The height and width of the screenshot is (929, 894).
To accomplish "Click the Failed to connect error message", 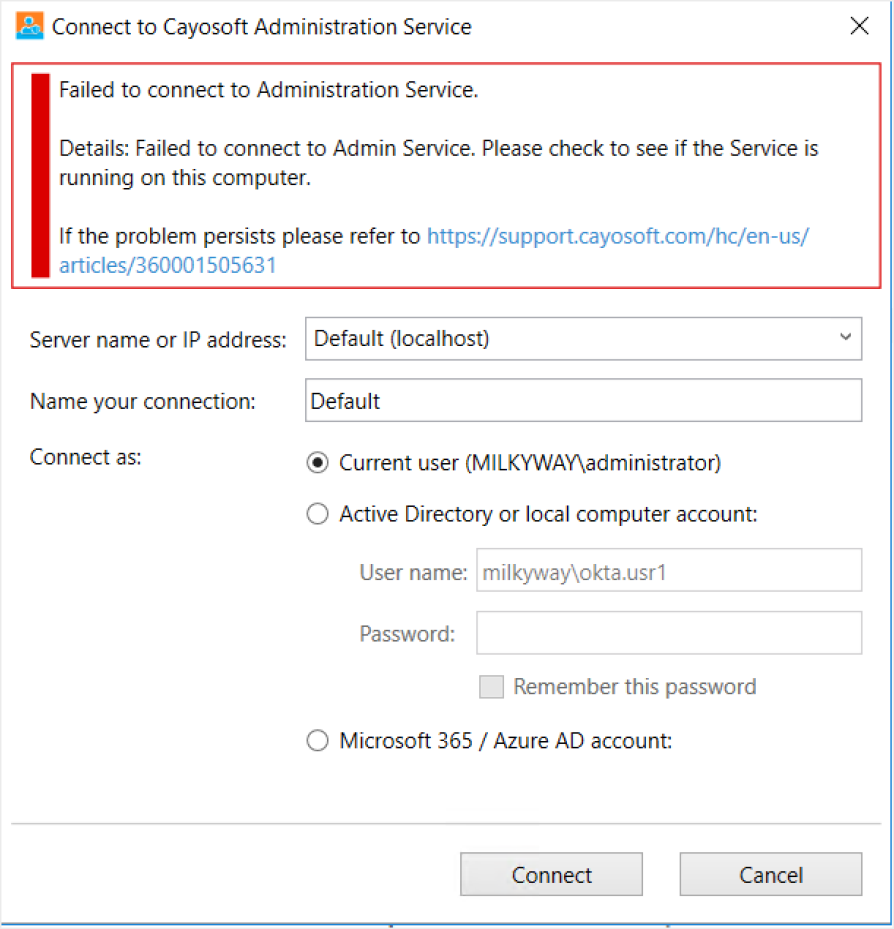I will [x=268, y=90].
